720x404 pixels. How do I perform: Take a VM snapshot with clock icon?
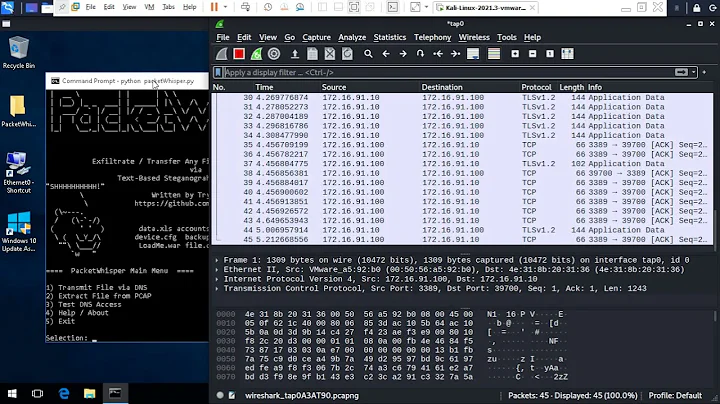(x=268, y=7)
